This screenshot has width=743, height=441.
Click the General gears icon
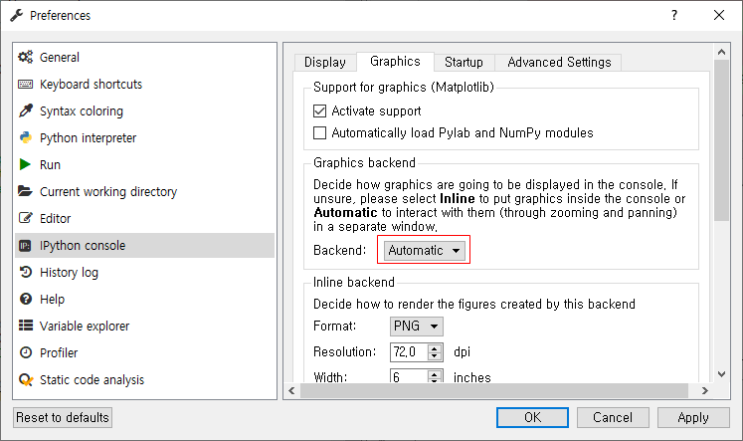(x=26, y=58)
